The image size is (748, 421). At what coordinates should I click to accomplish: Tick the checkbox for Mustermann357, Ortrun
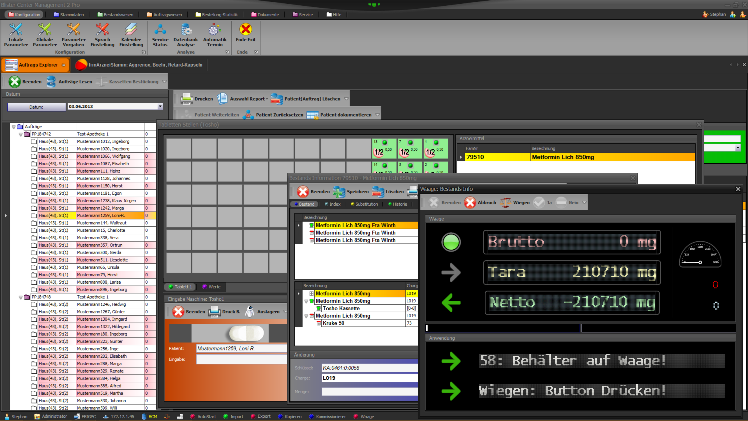coord(34,245)
